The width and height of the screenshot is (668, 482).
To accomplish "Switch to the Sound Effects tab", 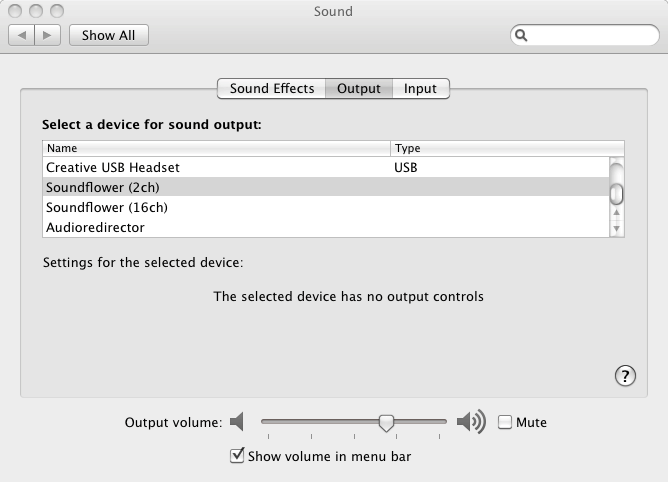I will pos(271,88).
